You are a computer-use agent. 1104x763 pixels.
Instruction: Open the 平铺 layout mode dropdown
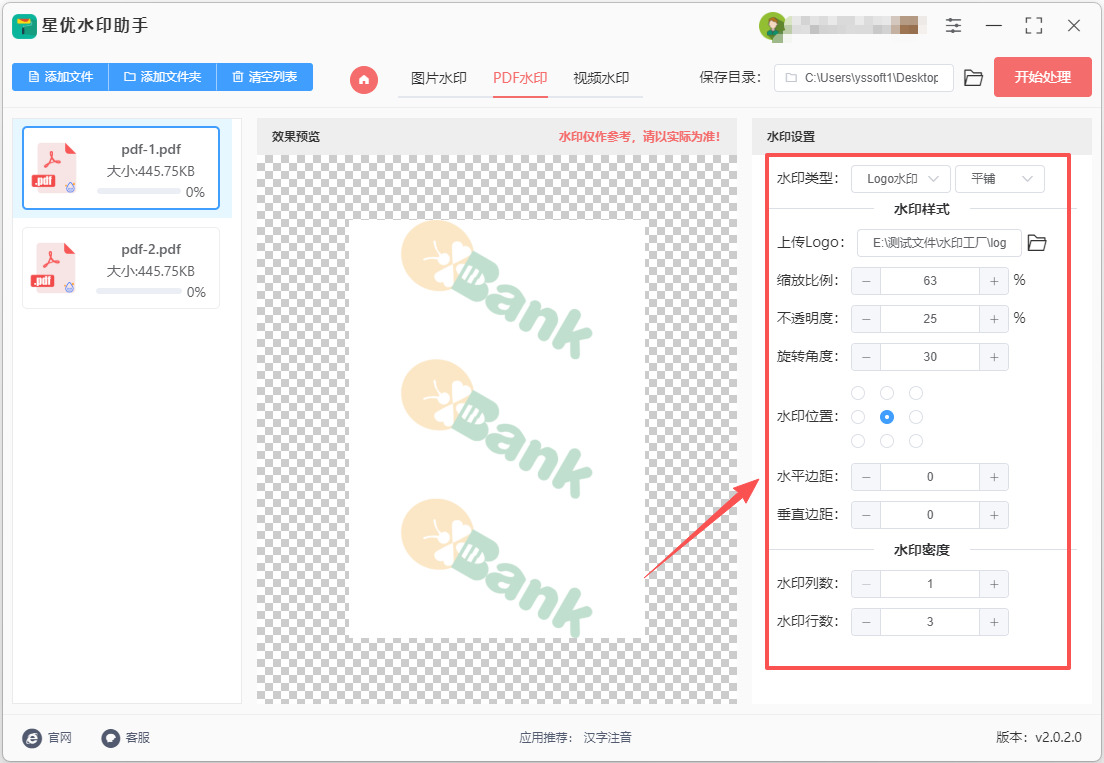pyautogui.click(x=1000, y=179)
